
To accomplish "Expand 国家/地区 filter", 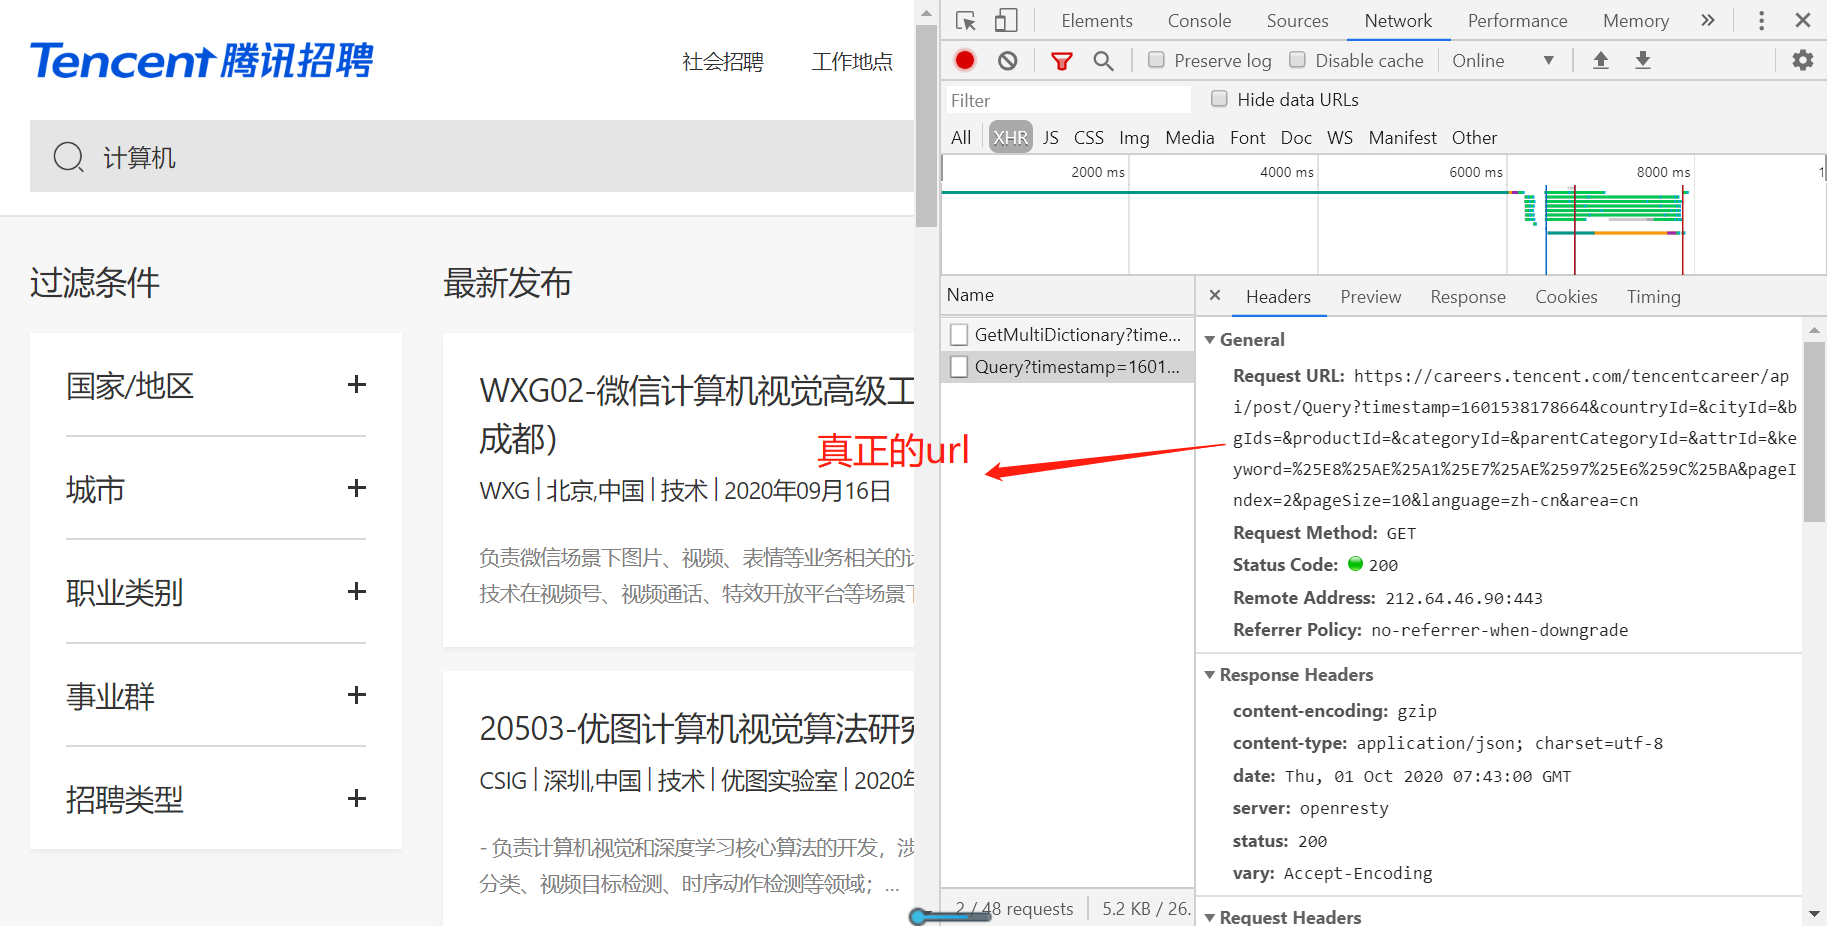I will [x=356, y=385].
